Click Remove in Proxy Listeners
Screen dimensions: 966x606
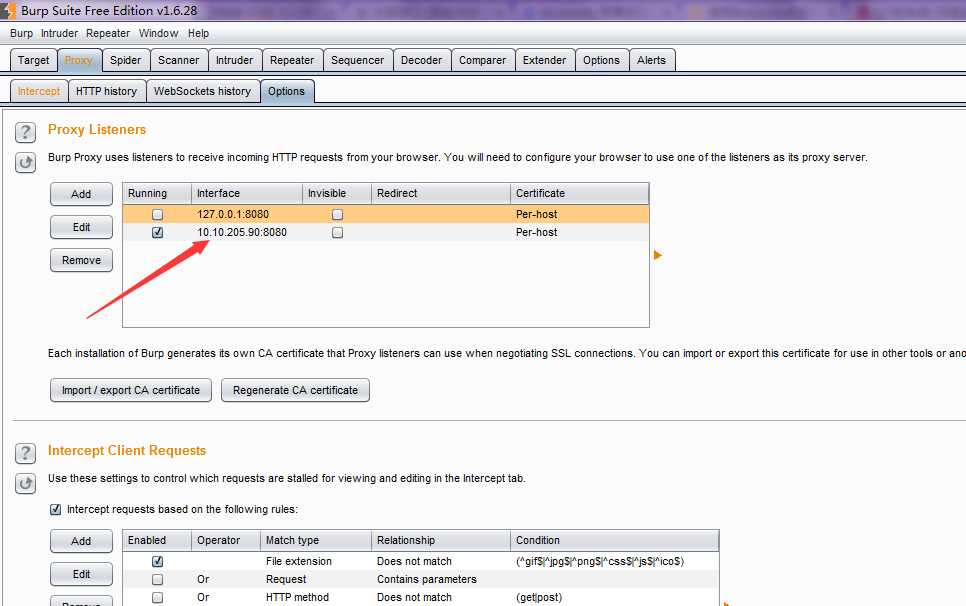81,260
